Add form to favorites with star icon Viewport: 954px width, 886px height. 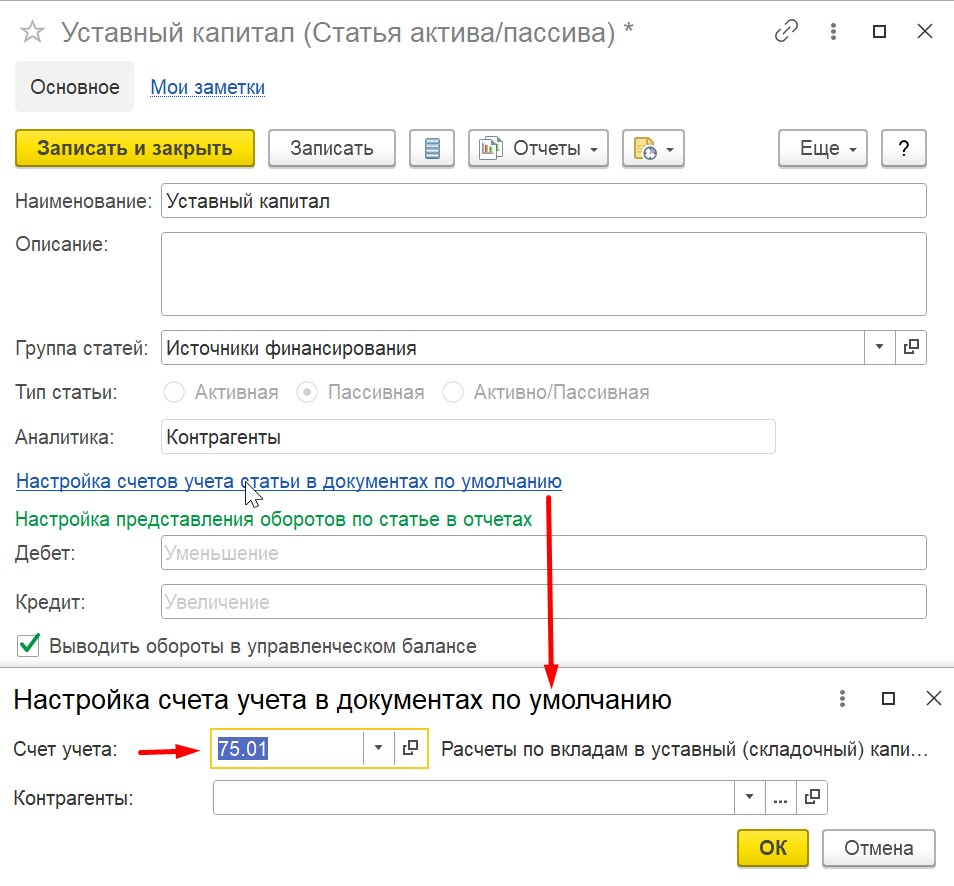32,32
